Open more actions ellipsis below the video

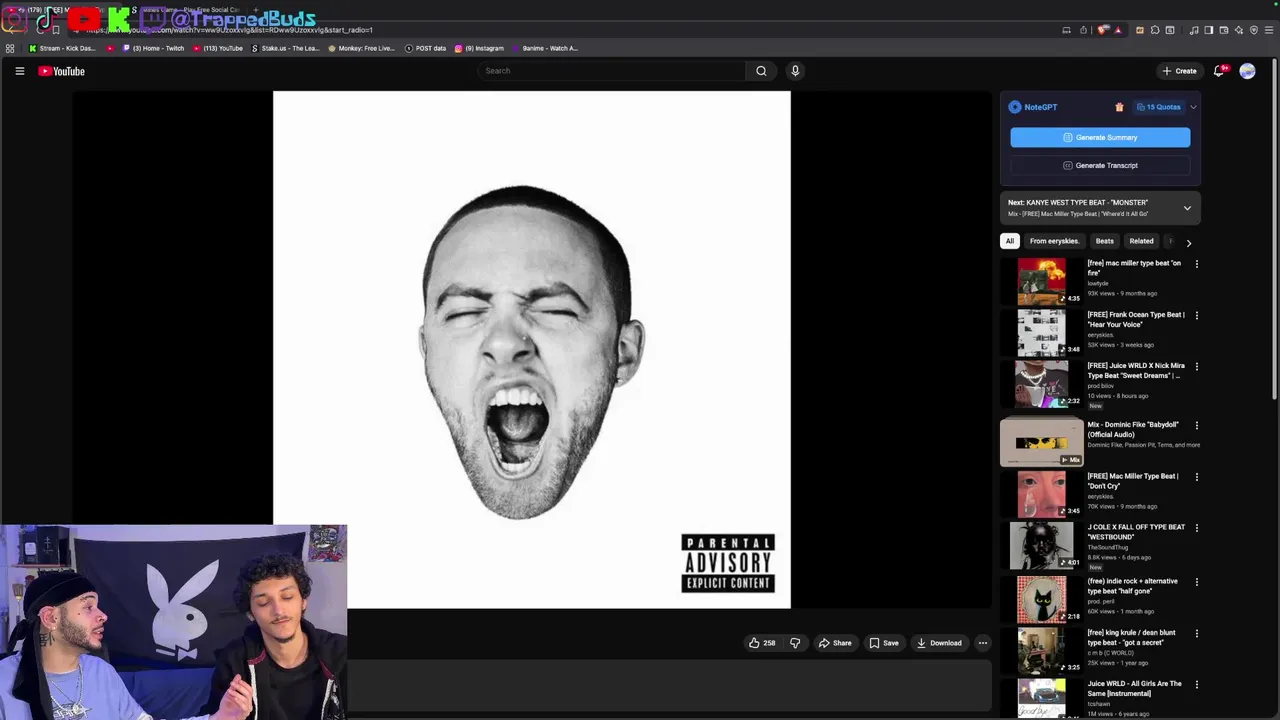pos(983,643)
